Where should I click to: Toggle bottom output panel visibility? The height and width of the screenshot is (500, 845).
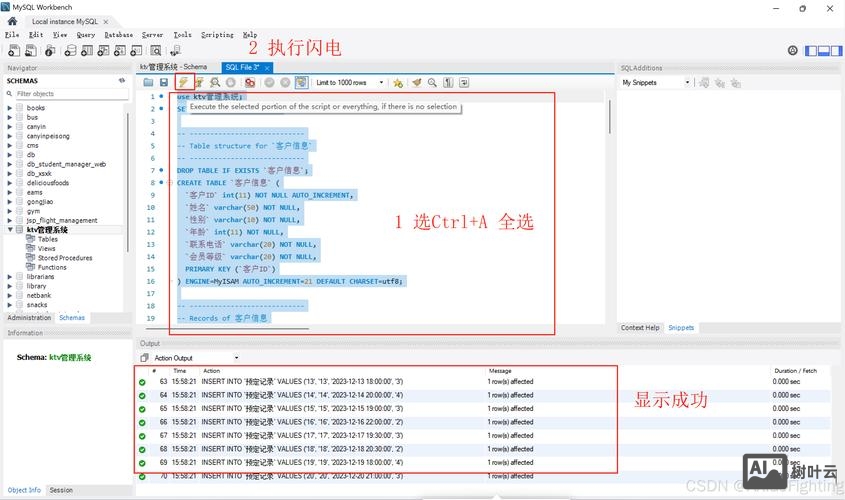tap(823, 51)
